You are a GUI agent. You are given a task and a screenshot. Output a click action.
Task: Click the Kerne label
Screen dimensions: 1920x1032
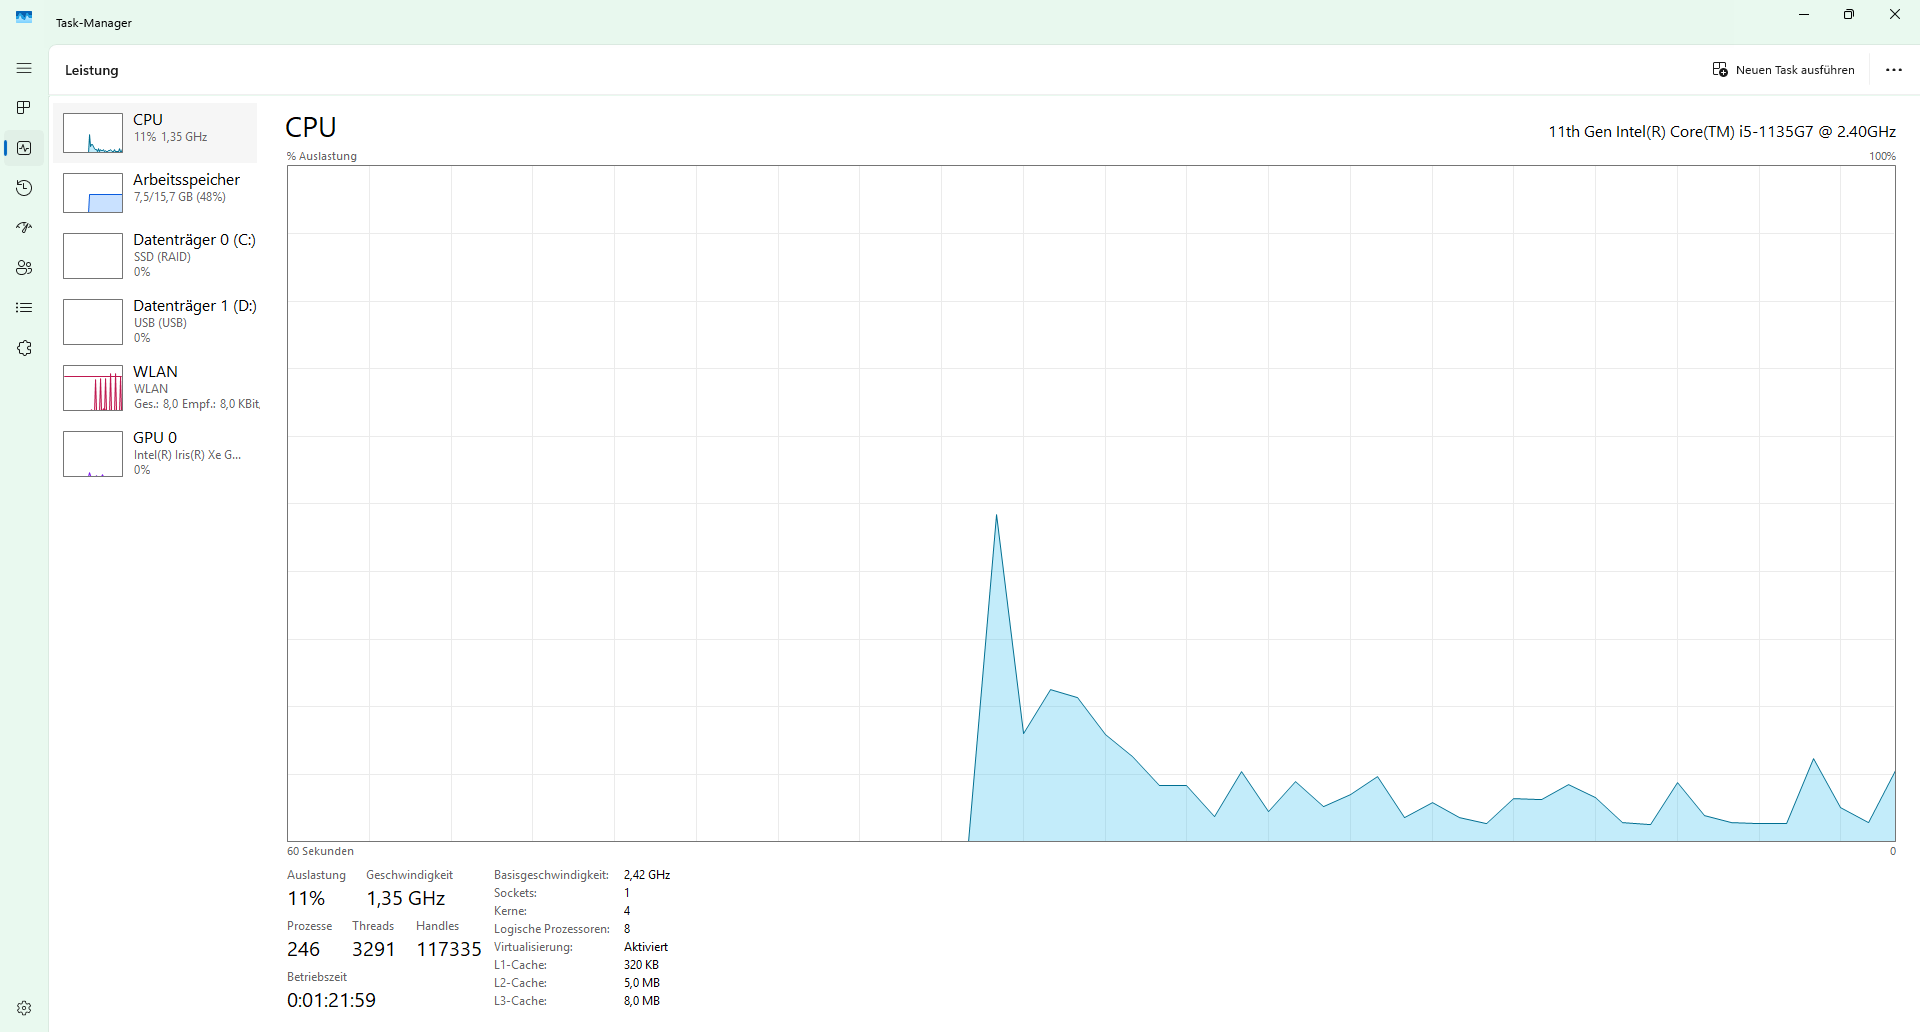pyautogui.click(x=511, y=911)
